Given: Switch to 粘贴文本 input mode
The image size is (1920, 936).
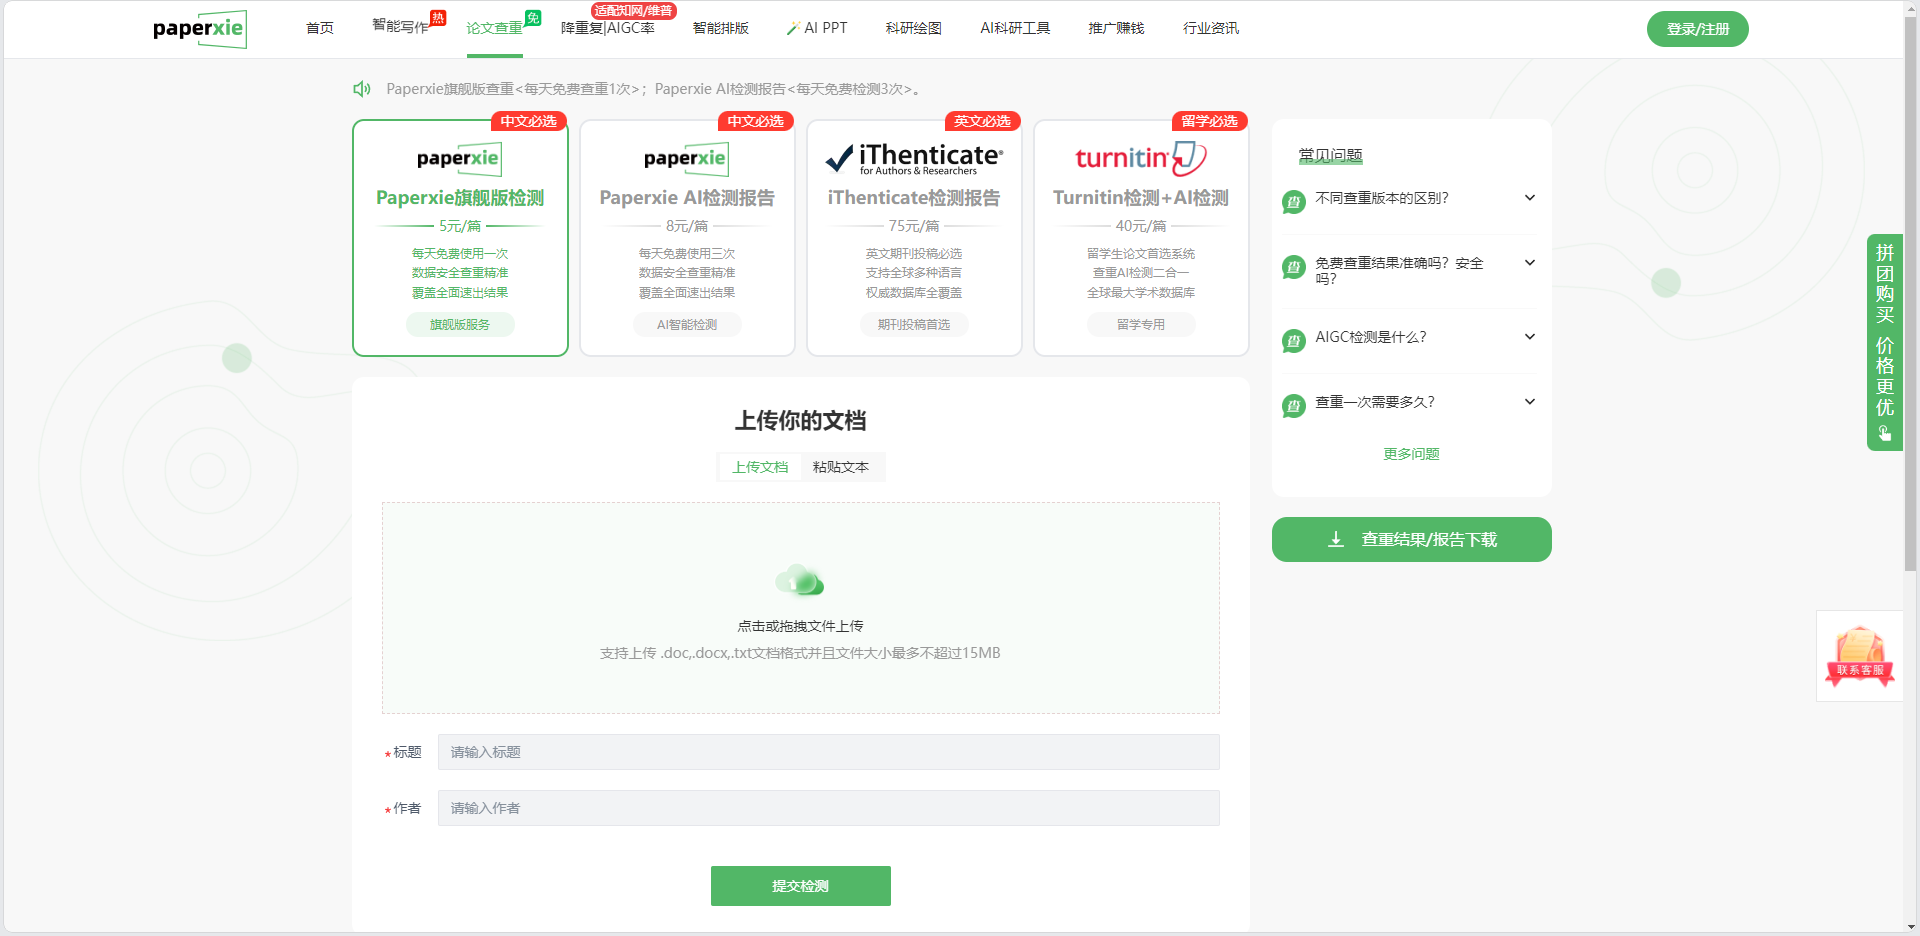Looking at the screenshot, I should click(840, 467).
